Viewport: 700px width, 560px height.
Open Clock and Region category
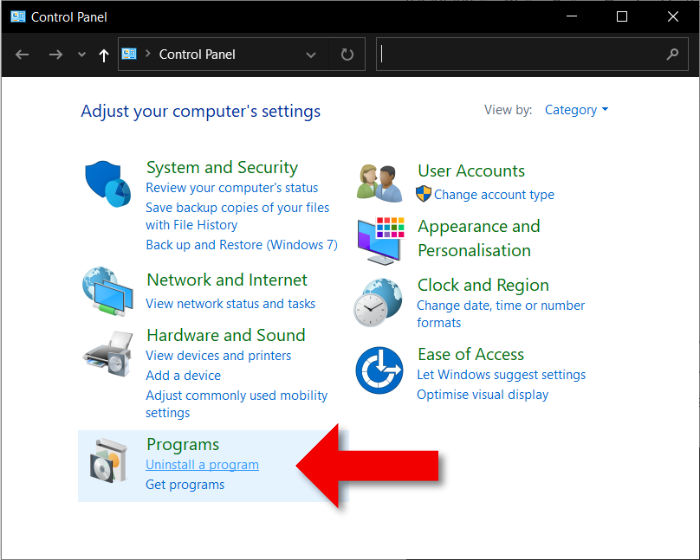(x=483, y=285)
